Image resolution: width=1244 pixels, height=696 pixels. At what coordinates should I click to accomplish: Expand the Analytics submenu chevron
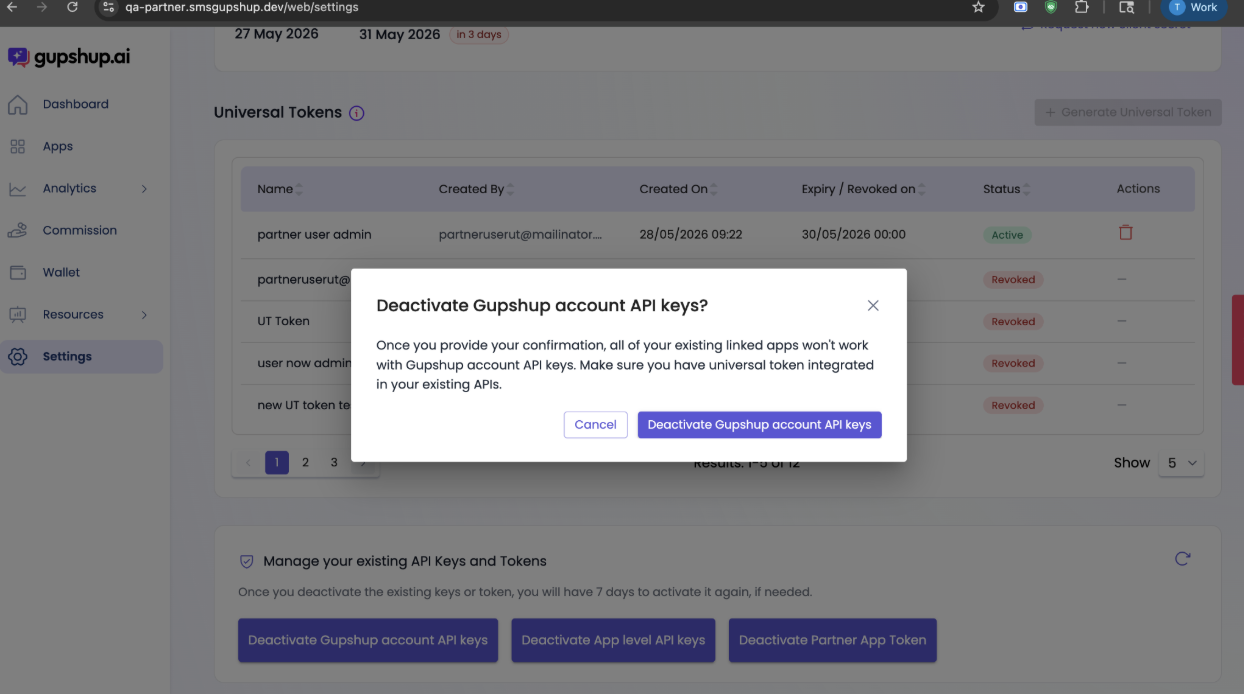(x=144, y=189)
